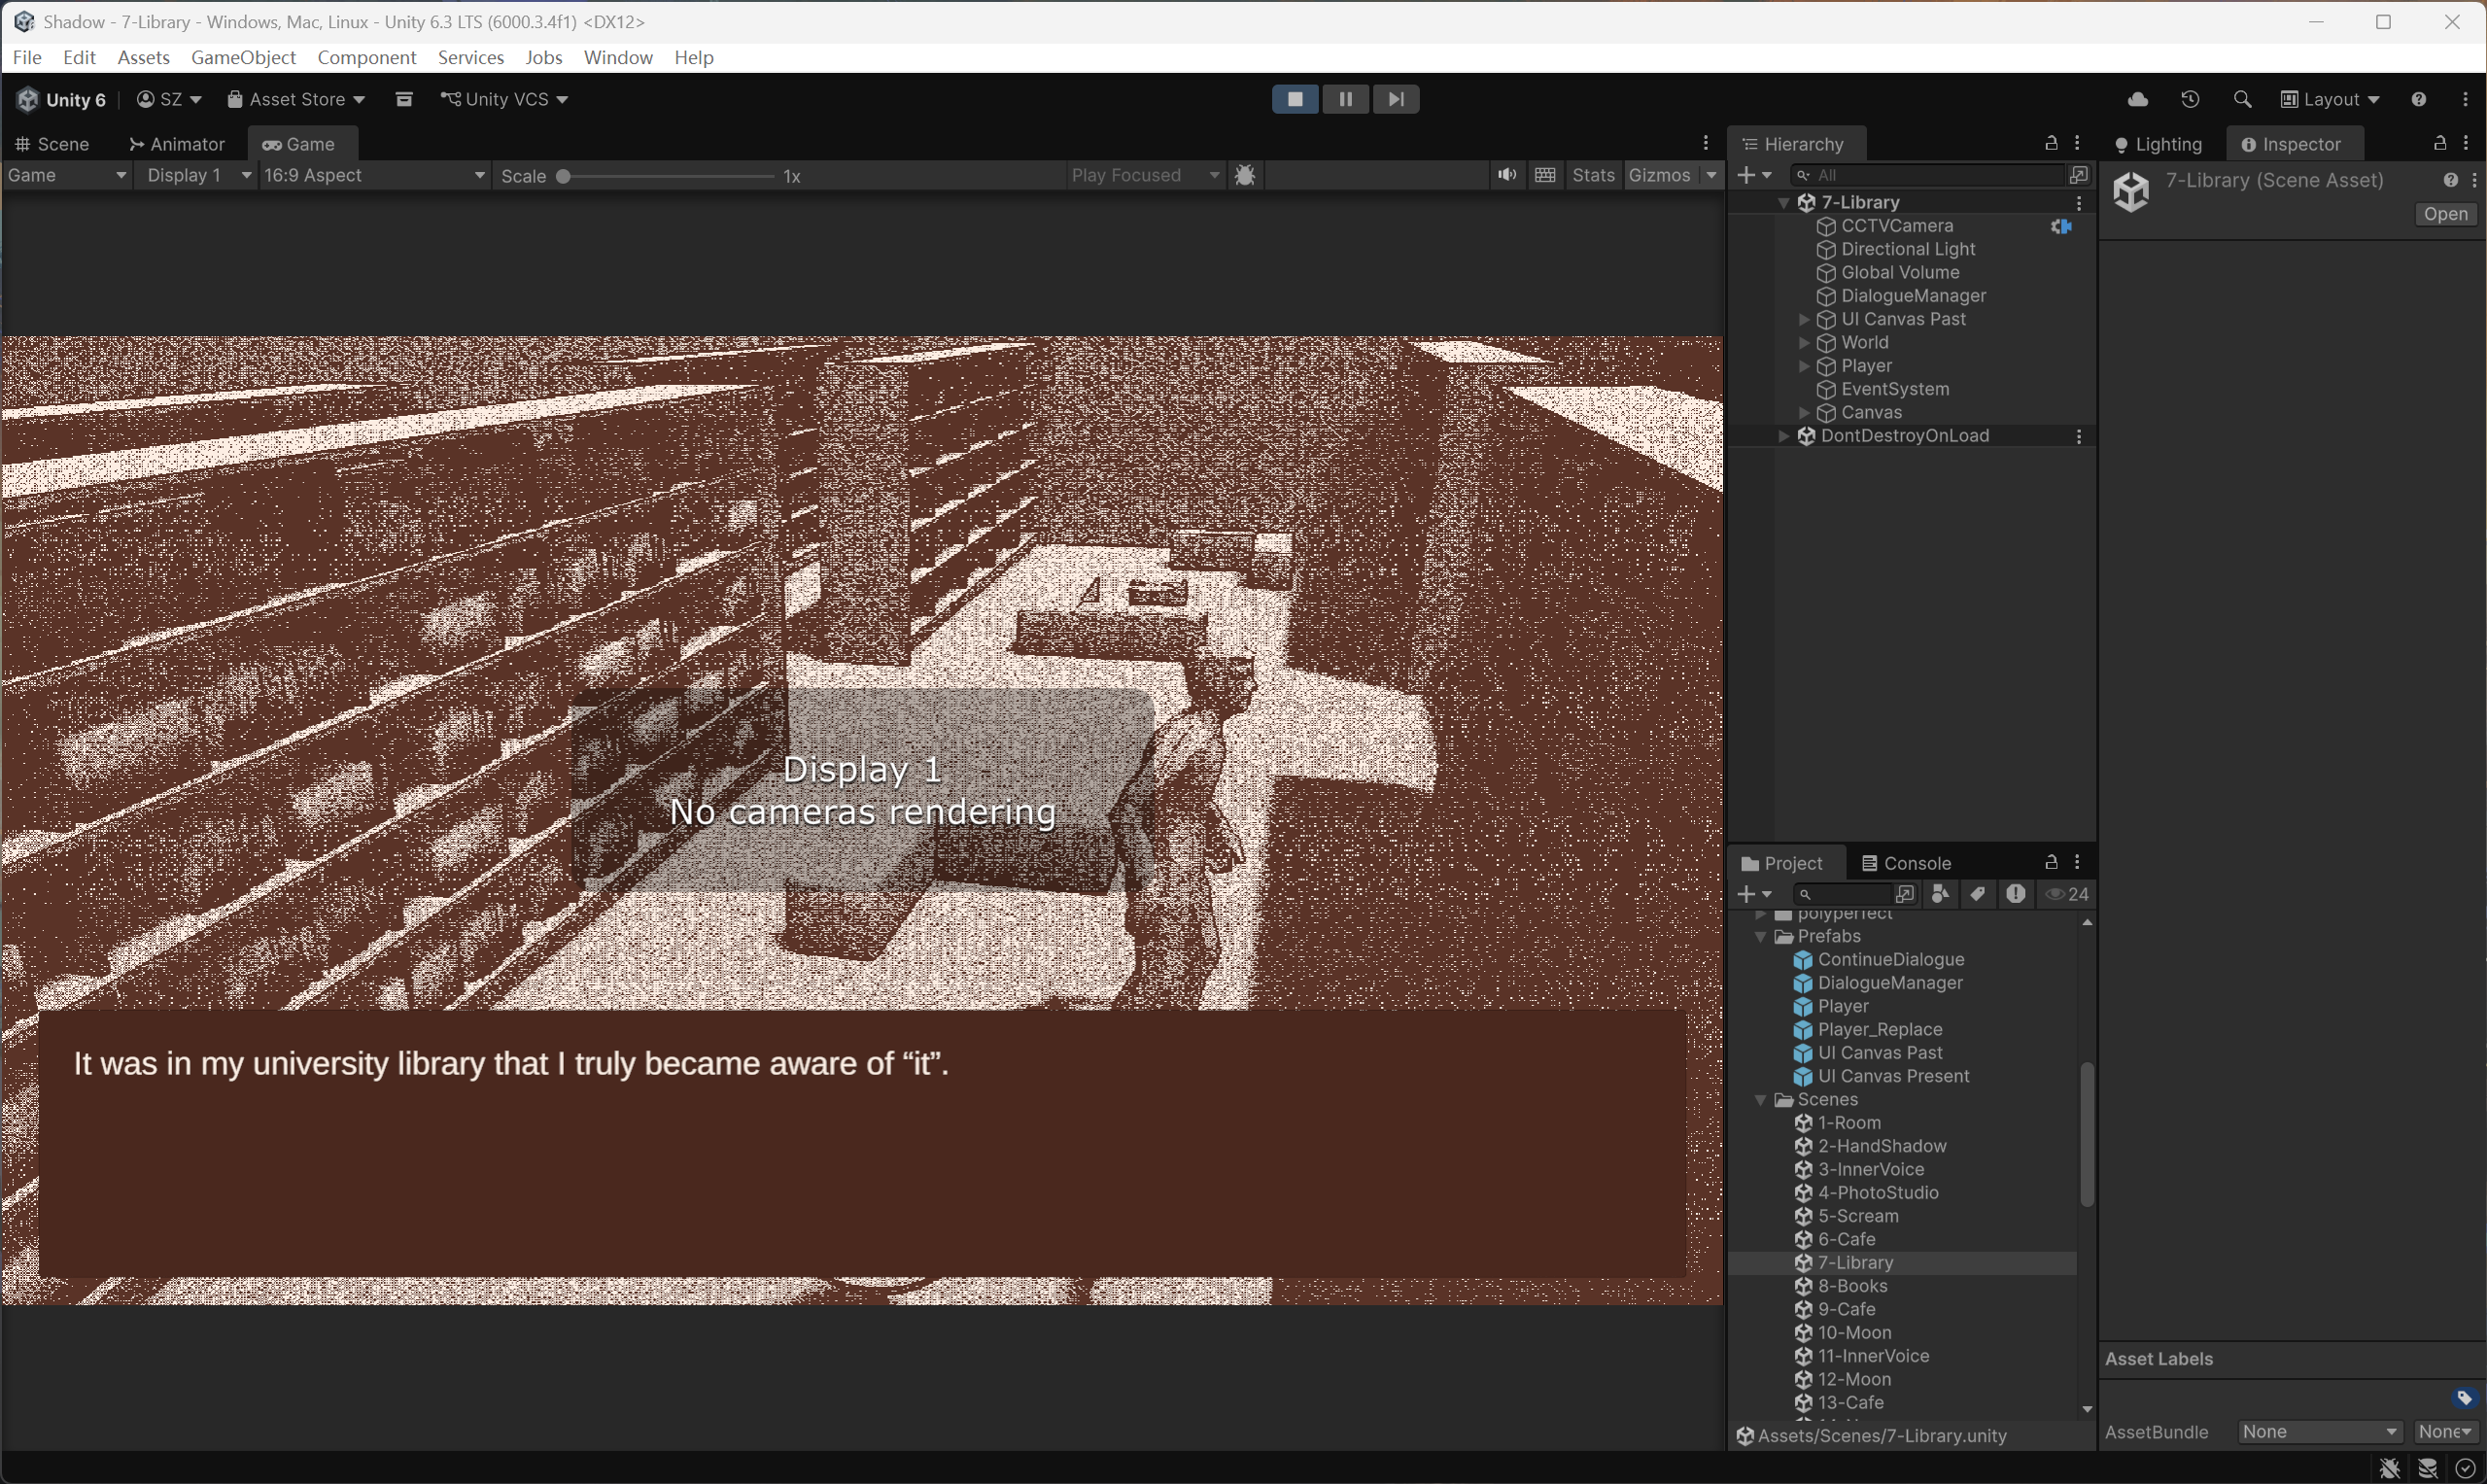Click the Step frame forward button
The height and width of the screenshot is (1484, 2487).
1396,99
